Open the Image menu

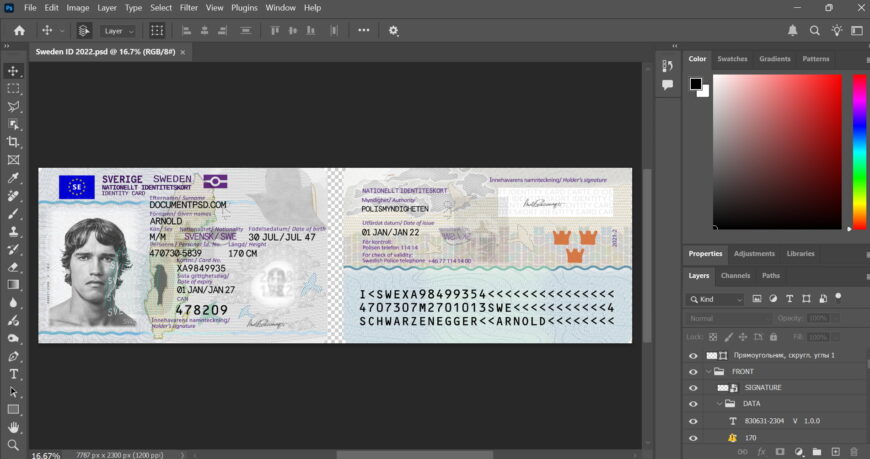[78, 8]
